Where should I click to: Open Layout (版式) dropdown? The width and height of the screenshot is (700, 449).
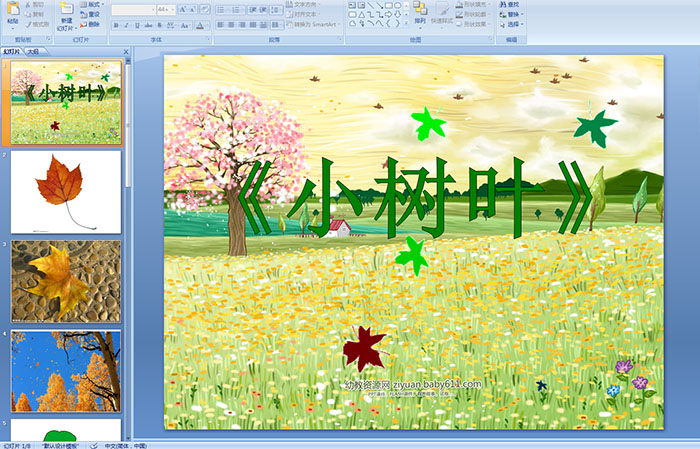point(92,4)
